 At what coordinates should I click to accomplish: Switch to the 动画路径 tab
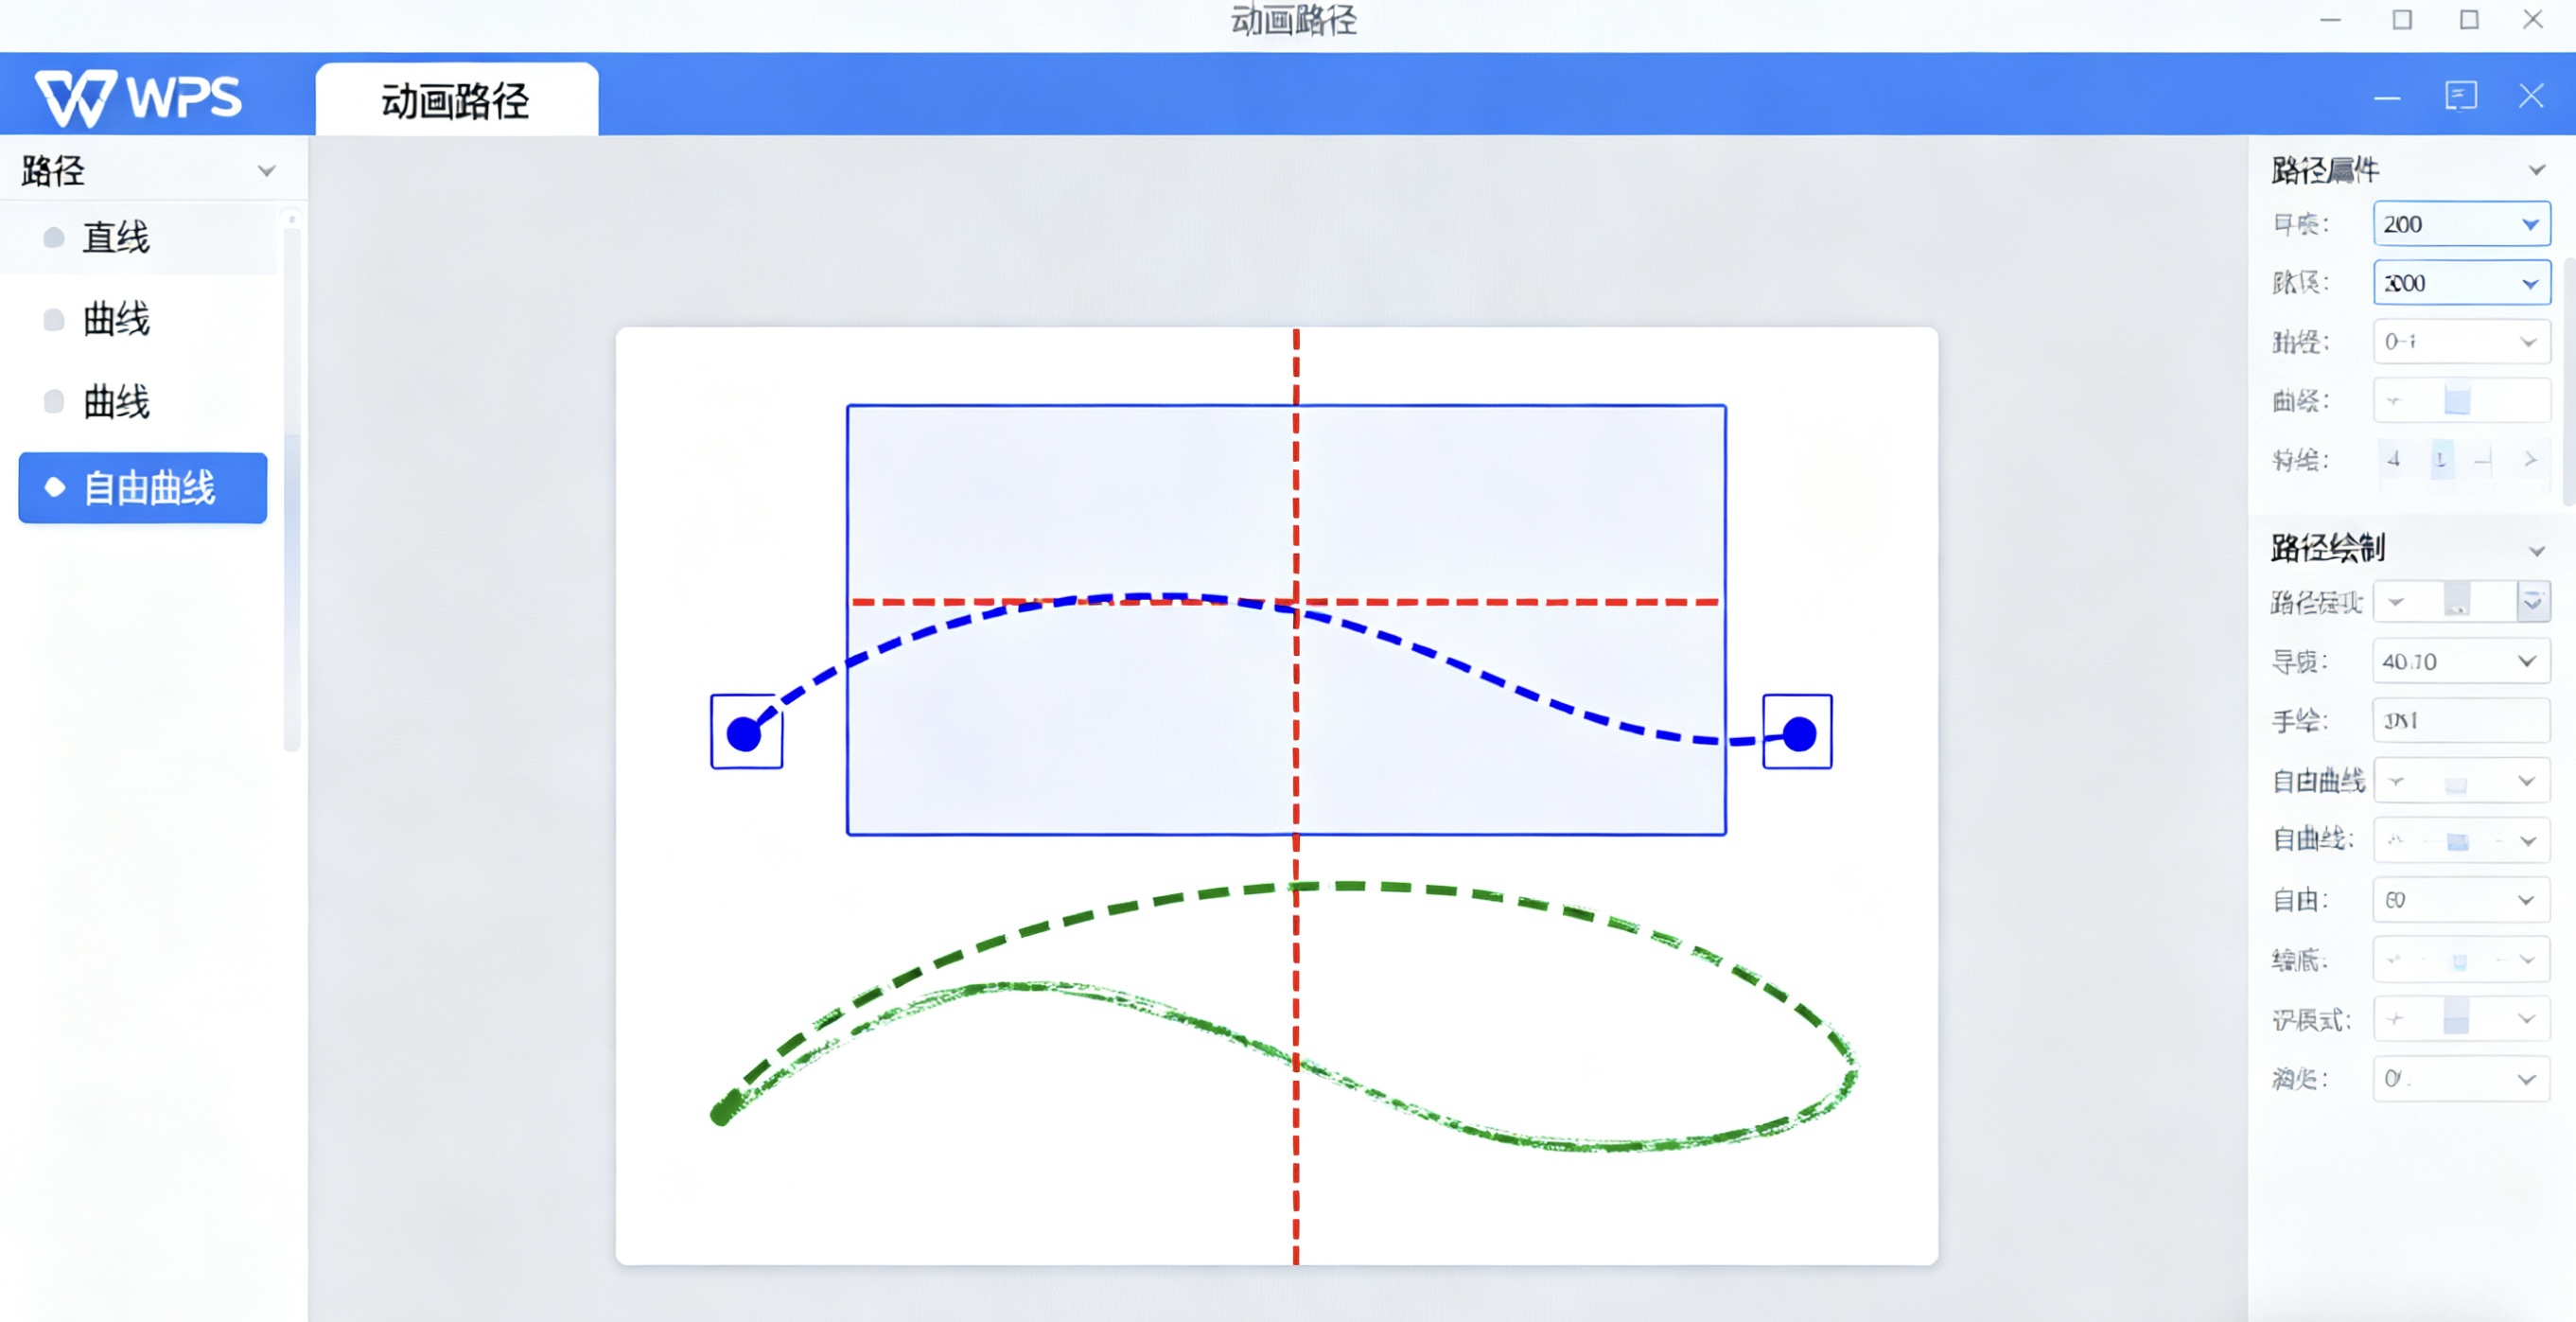[x=456, y=101]
